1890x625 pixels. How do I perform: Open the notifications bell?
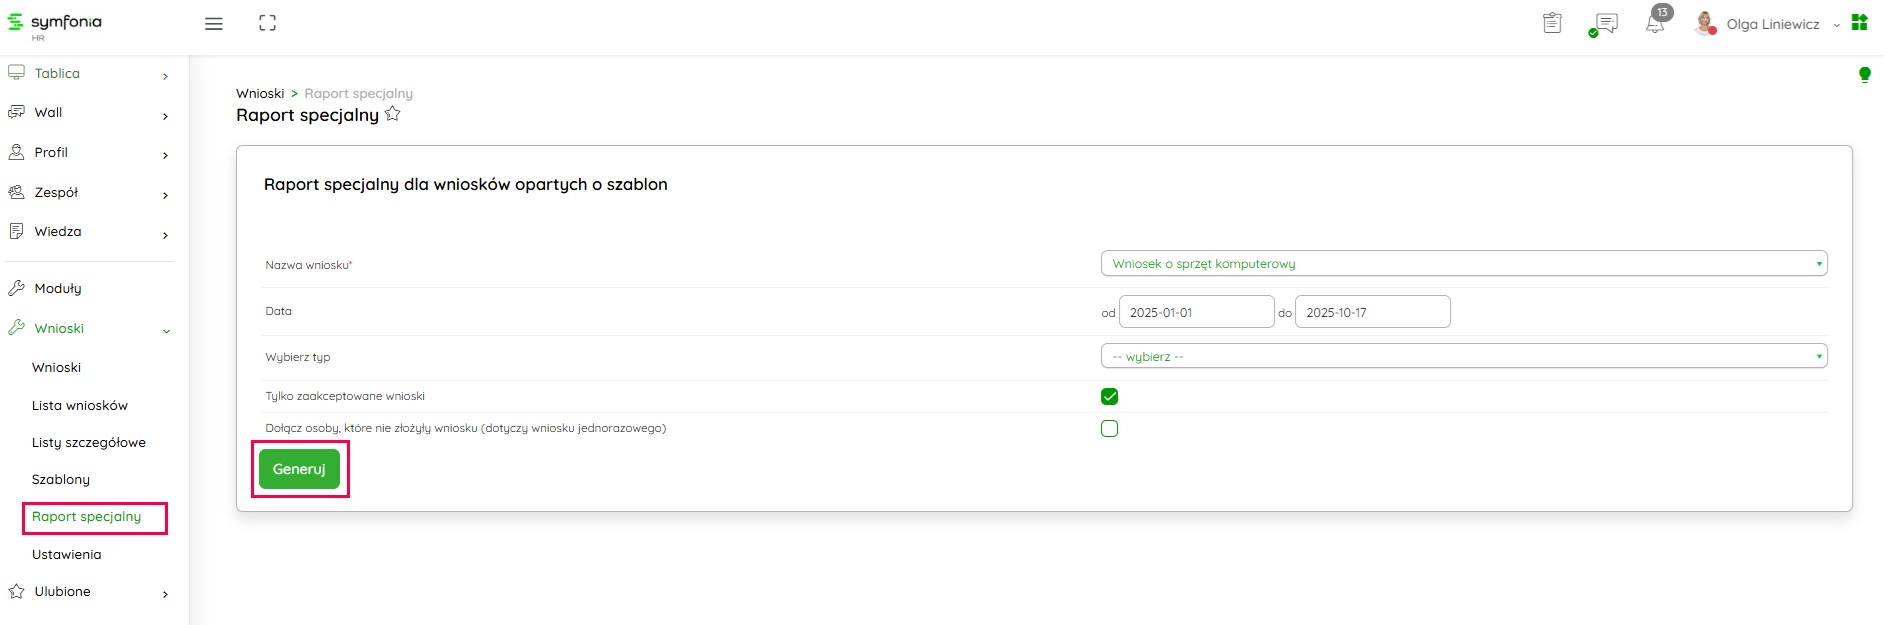1655,24
